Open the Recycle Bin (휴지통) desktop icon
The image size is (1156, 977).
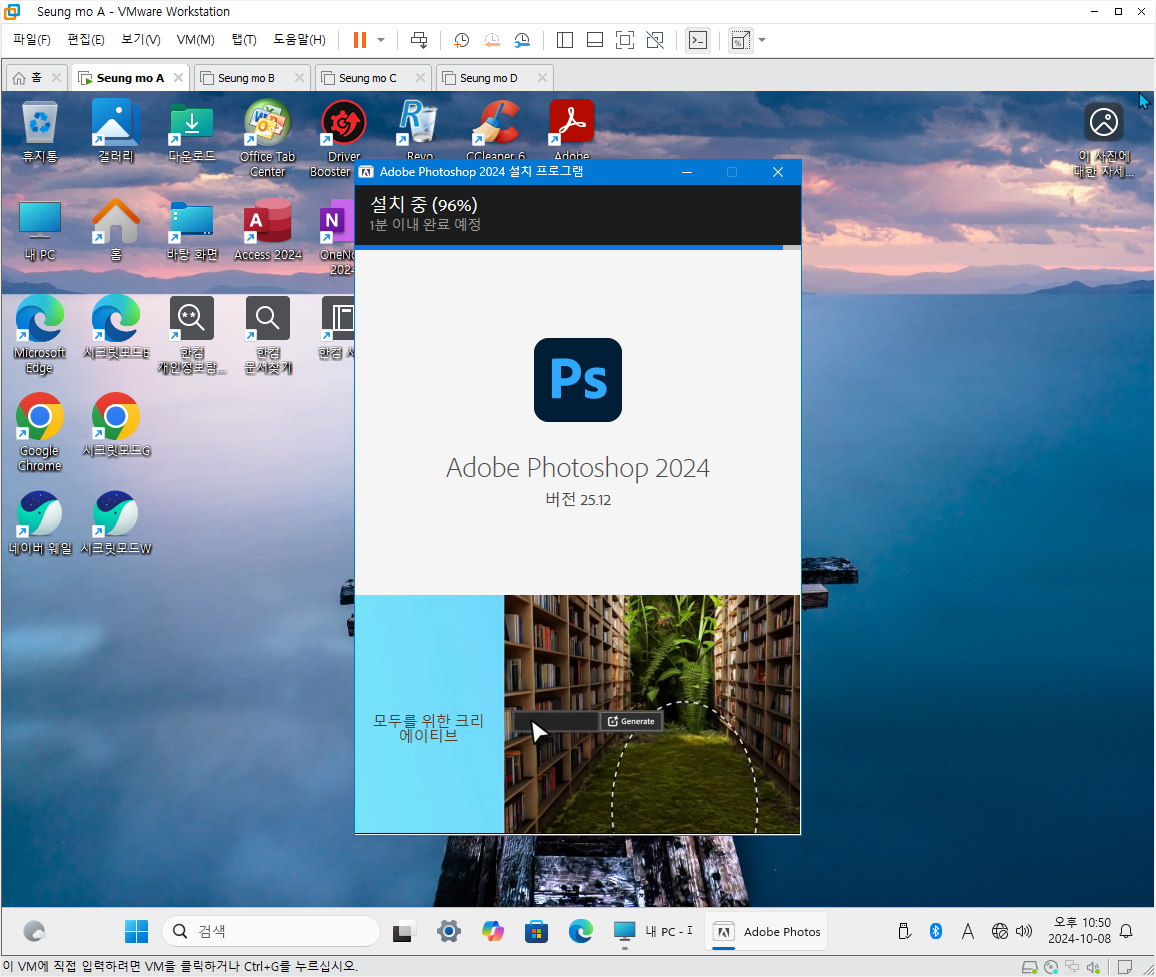[x=40, y=132]
